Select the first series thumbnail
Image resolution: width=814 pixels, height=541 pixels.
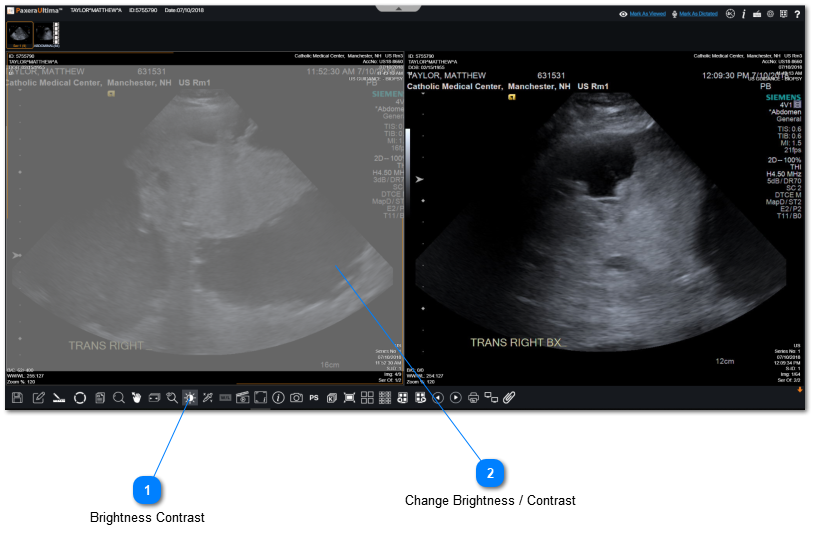20,35
